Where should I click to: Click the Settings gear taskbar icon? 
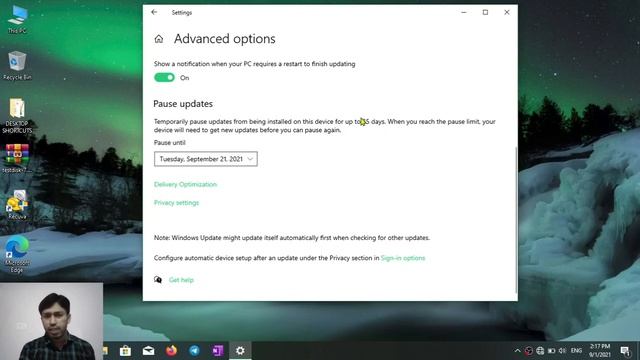tap(240, 351)
